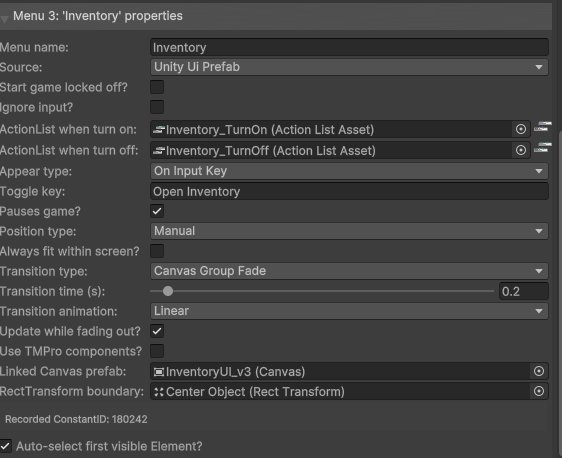Enable 'Start game locked off?' checkbox
The image size is (562, 458).
[x=157, y=87]
